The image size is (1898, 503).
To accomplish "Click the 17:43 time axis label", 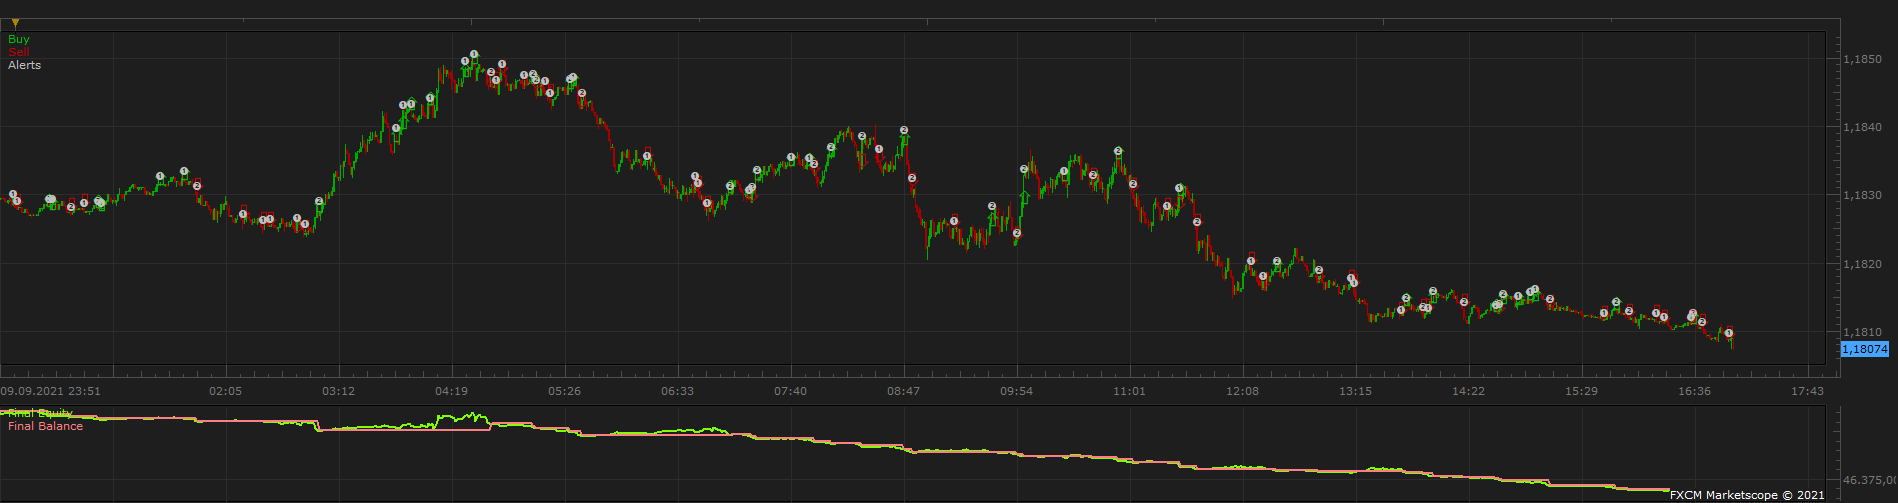I will [x=1807, y=391].
